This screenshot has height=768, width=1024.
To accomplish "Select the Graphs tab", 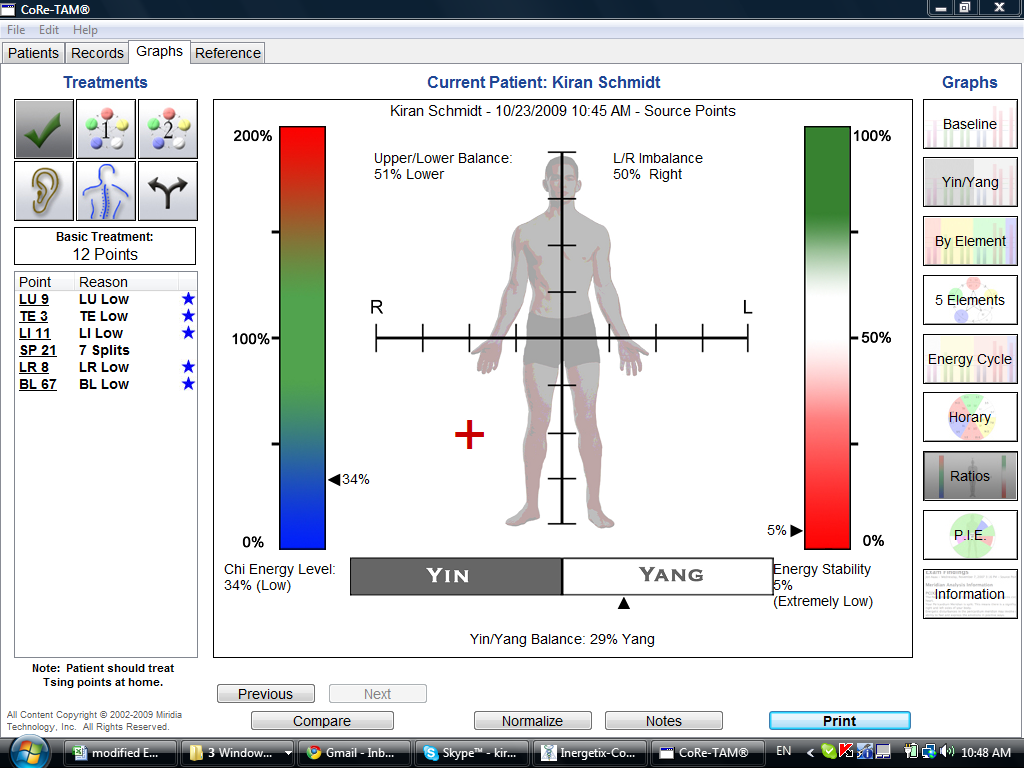I will click(x=159, y=52).
